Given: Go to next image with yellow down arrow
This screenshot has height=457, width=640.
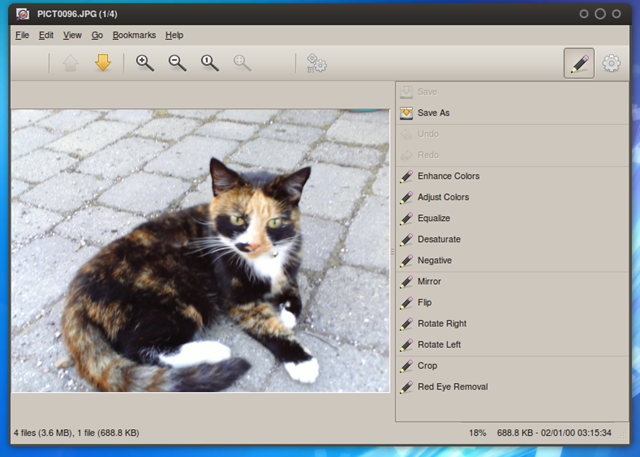Looking at the screenshot, I should [103, 63].
